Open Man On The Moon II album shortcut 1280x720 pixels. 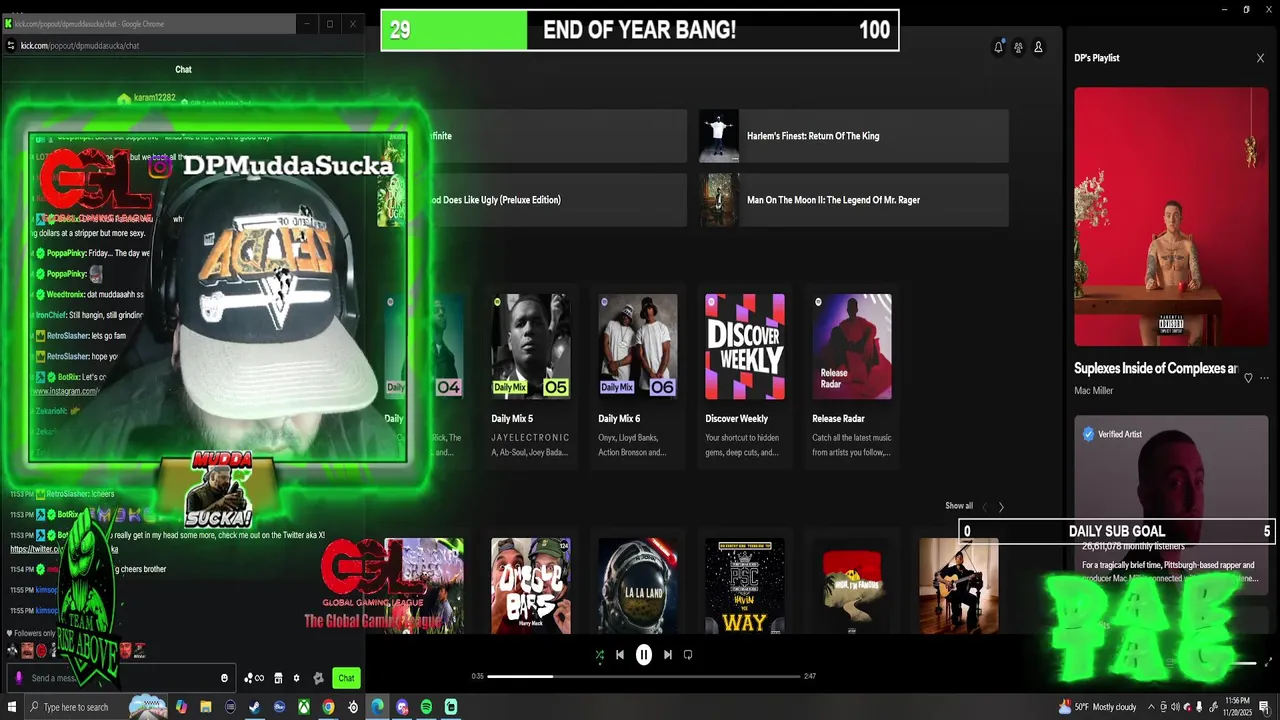(x=854, y=200)
